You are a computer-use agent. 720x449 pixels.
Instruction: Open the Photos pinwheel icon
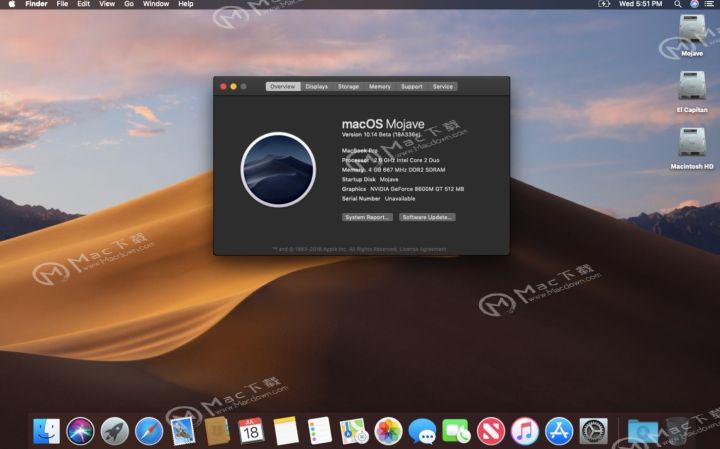click(388, 431)
